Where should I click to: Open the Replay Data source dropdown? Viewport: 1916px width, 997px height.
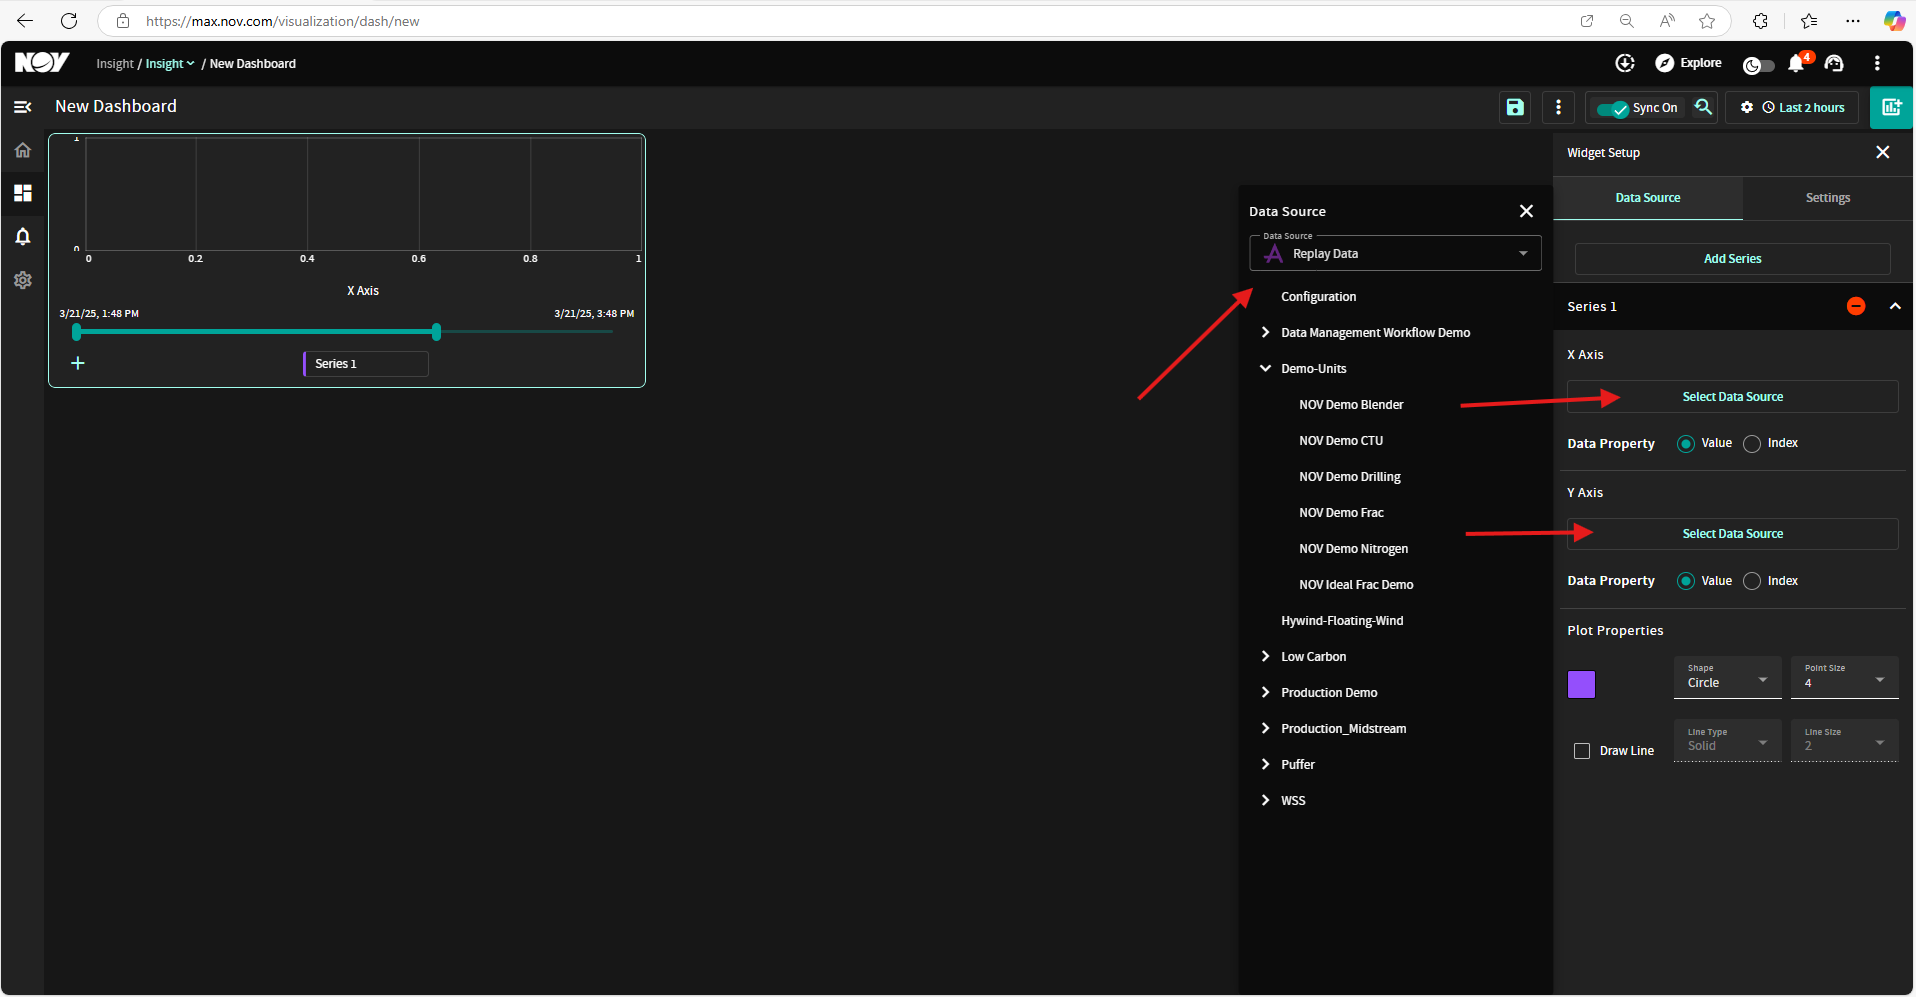coord(1395,254)
